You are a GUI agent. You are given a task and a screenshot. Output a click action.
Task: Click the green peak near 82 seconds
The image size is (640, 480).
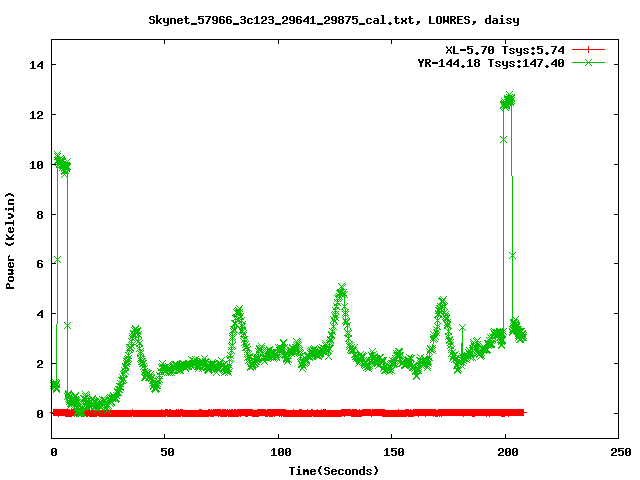point(238,311)
